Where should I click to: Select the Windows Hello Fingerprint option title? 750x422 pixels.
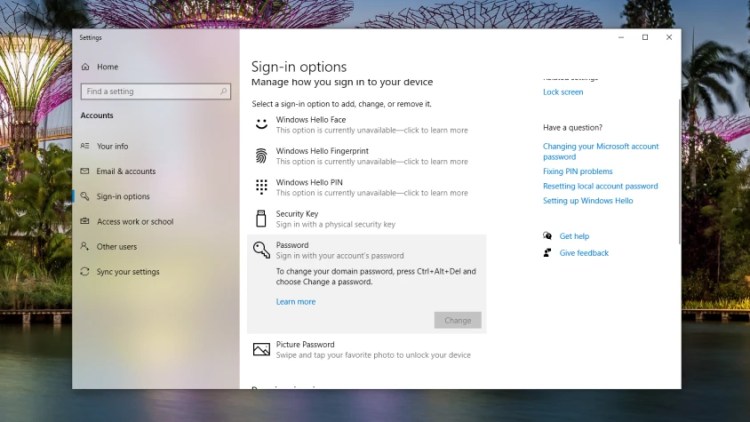pos(322,151)
